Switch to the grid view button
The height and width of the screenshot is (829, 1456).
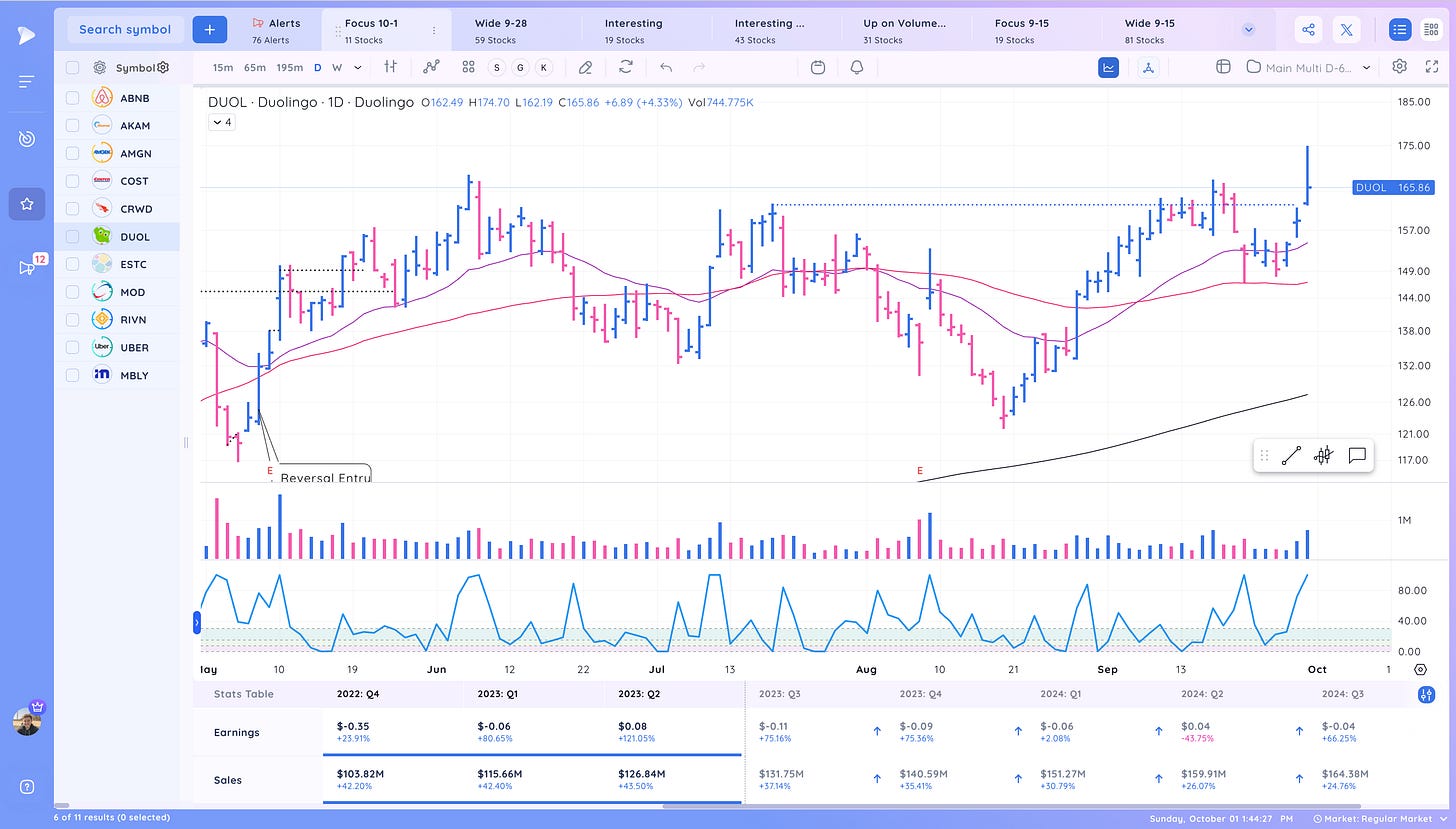(x=1431, y=30)
